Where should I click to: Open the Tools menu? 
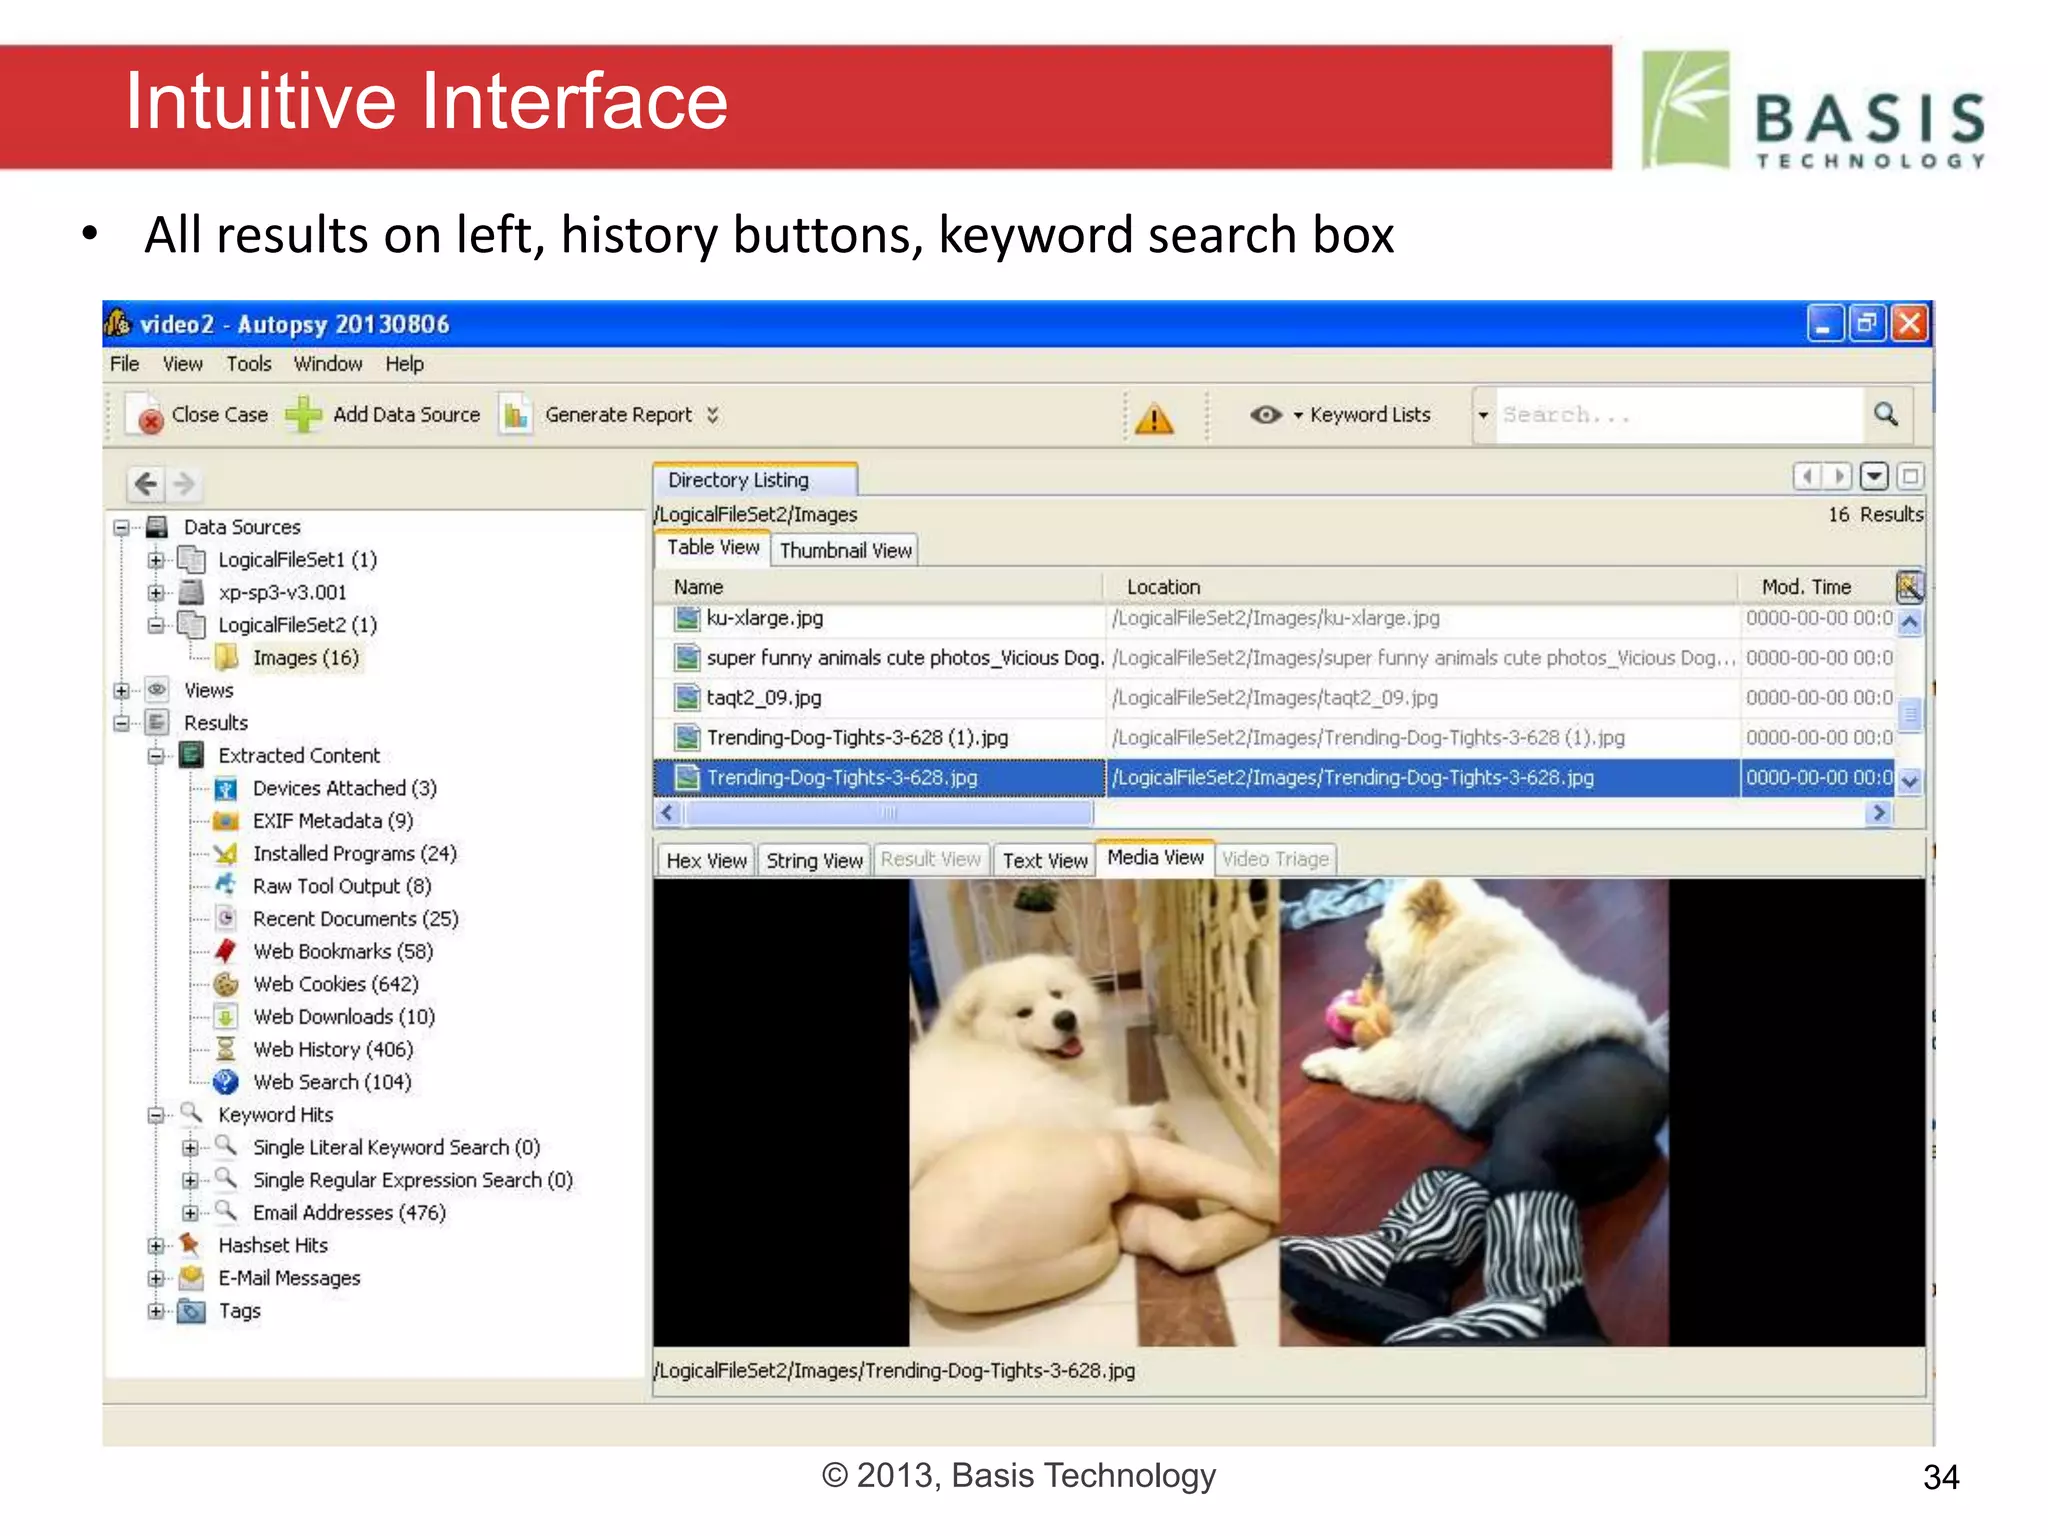tap(249, 364)
